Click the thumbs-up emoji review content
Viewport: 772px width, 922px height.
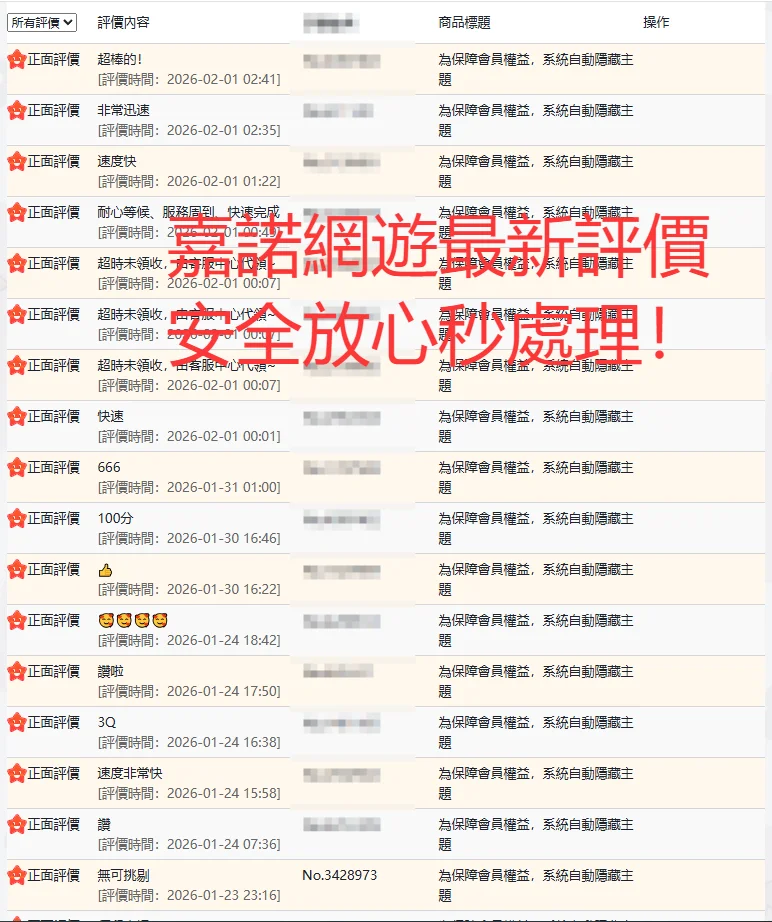(105, 570)
